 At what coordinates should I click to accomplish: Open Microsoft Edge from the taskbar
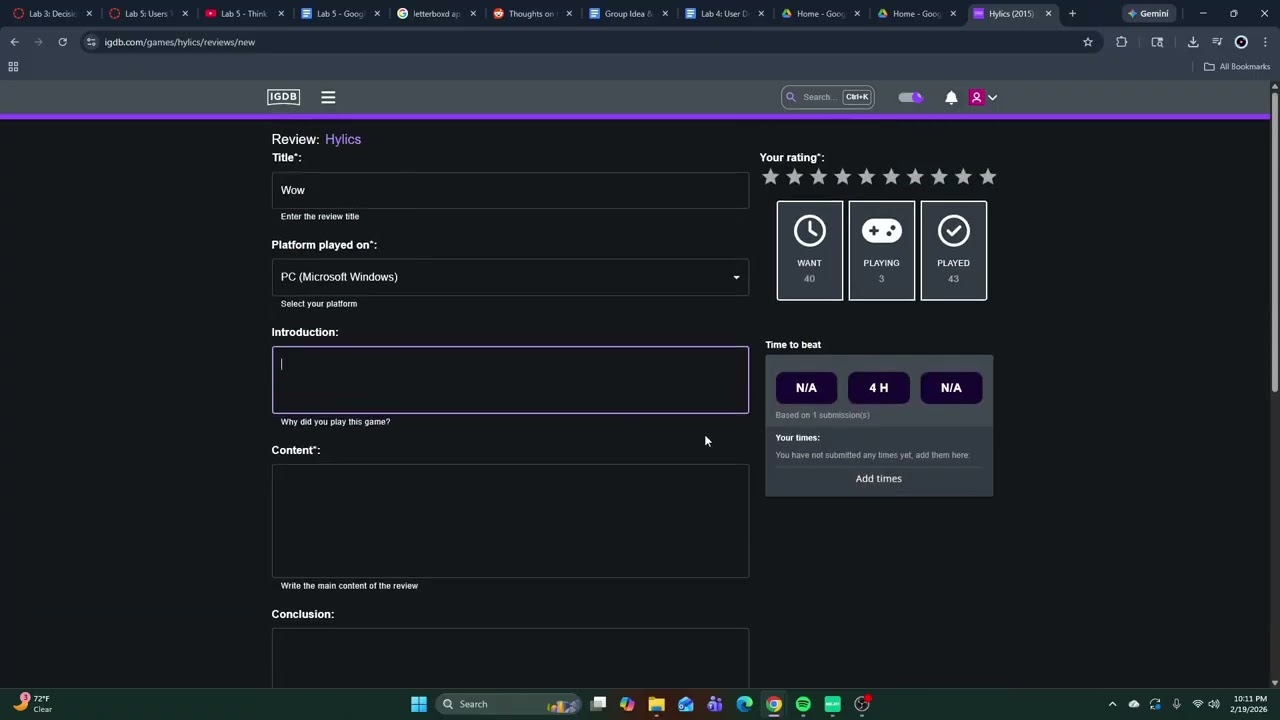[744, 704]
